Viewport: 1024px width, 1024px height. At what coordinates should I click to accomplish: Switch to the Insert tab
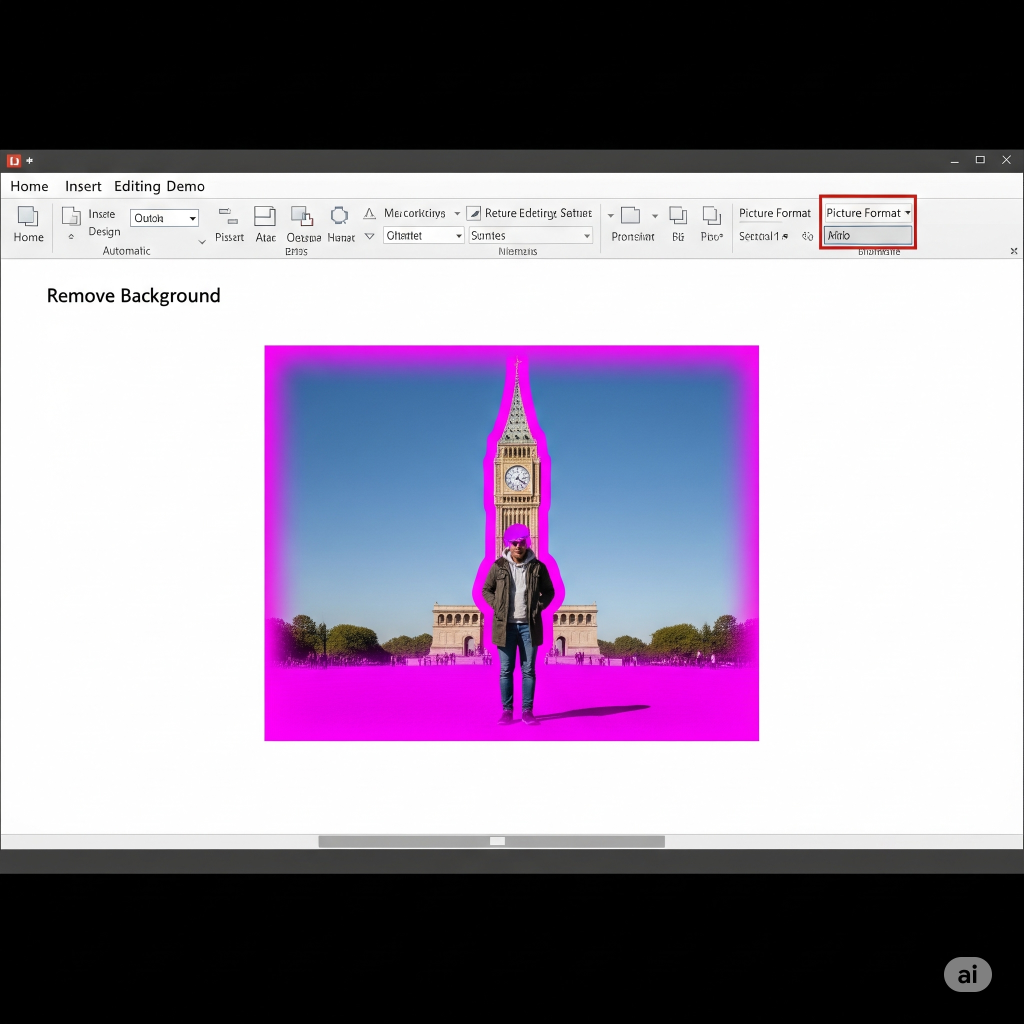83,186
